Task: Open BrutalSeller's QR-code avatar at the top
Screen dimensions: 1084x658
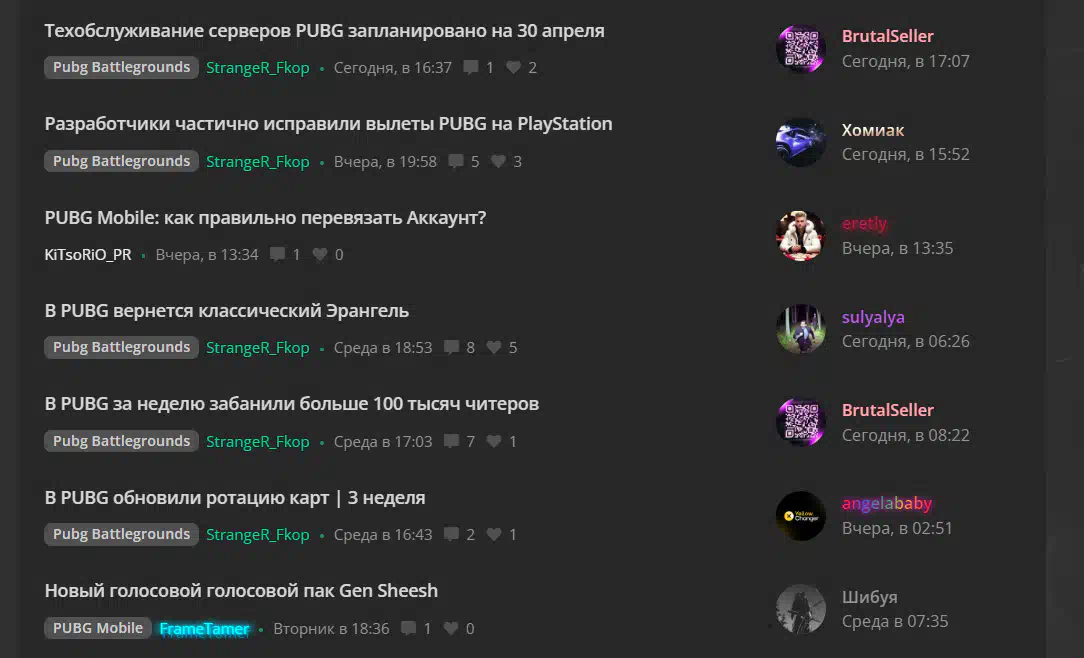Action: 801,48
